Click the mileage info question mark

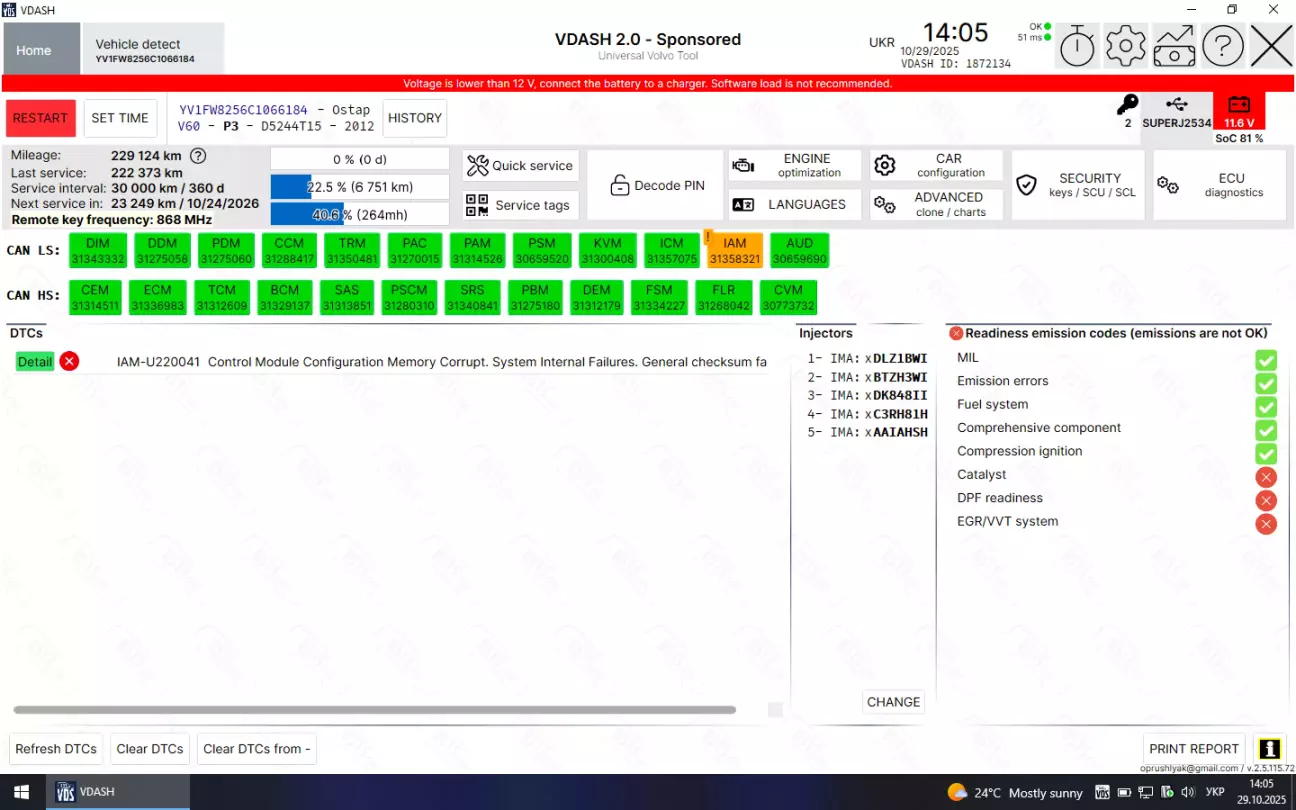point(198,156)
